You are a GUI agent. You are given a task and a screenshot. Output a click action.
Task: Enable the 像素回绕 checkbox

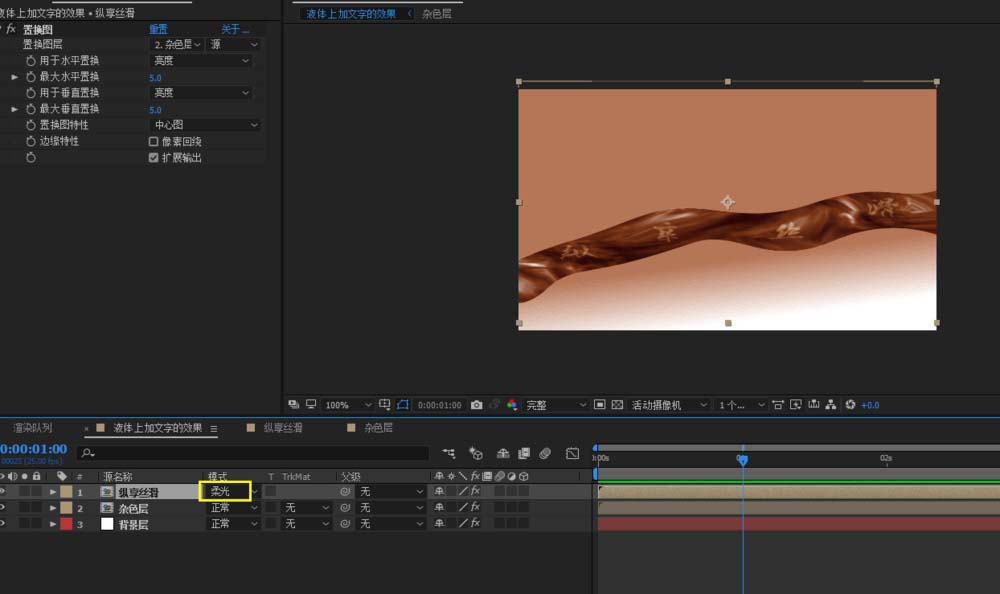[153, 141]
